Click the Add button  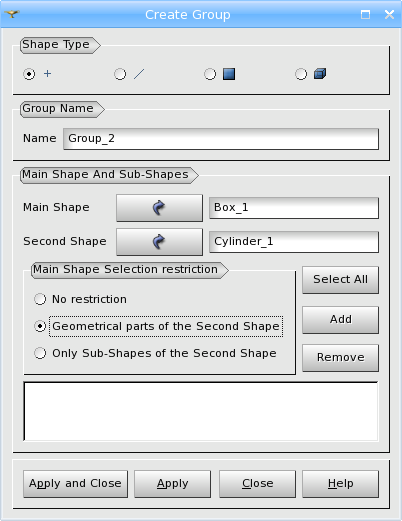pos(340,320)
